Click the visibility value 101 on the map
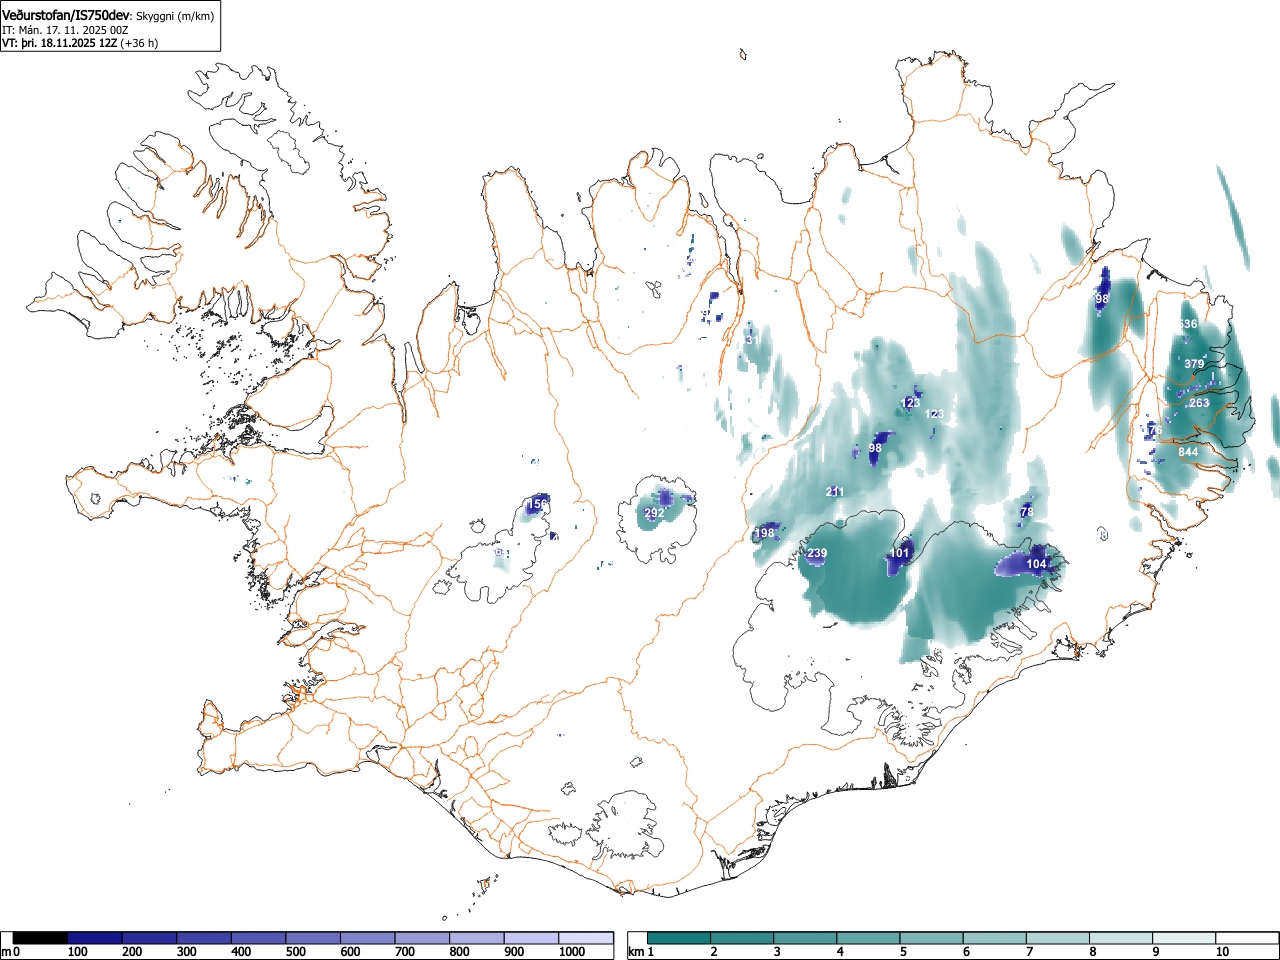 [900, 553]
